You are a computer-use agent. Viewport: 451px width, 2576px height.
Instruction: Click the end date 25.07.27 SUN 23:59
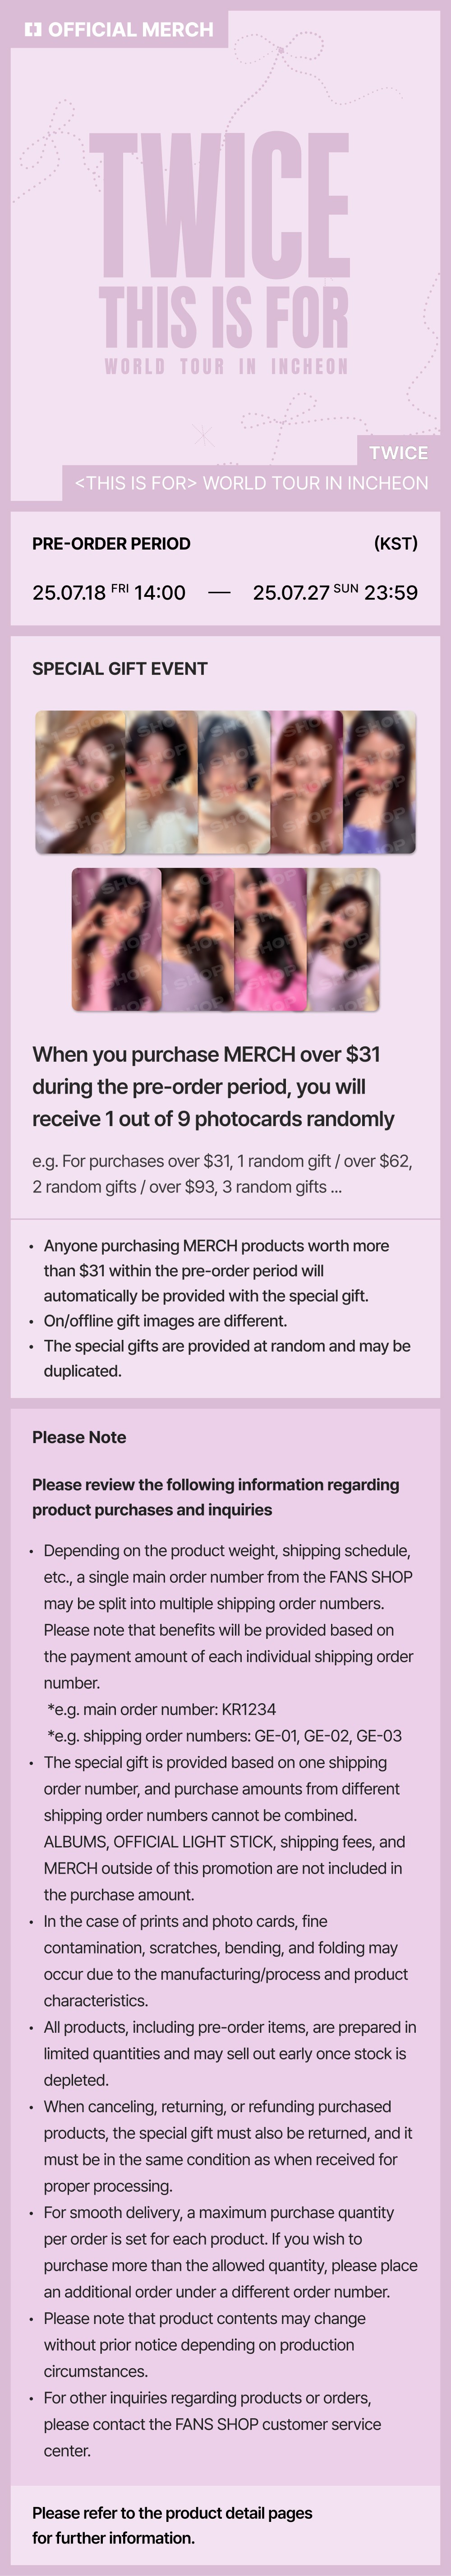point(335,592)
